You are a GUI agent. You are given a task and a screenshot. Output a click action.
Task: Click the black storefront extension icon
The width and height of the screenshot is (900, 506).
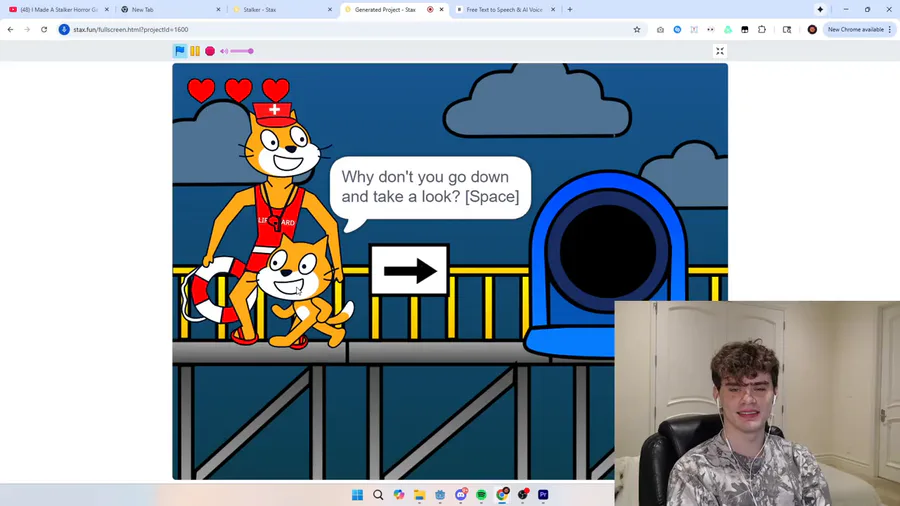[744, 29]
